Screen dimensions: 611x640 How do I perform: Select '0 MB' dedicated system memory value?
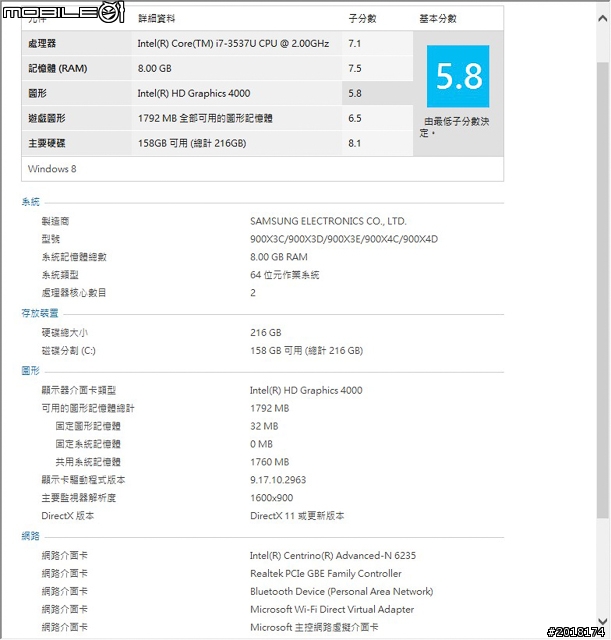[261, 444]
